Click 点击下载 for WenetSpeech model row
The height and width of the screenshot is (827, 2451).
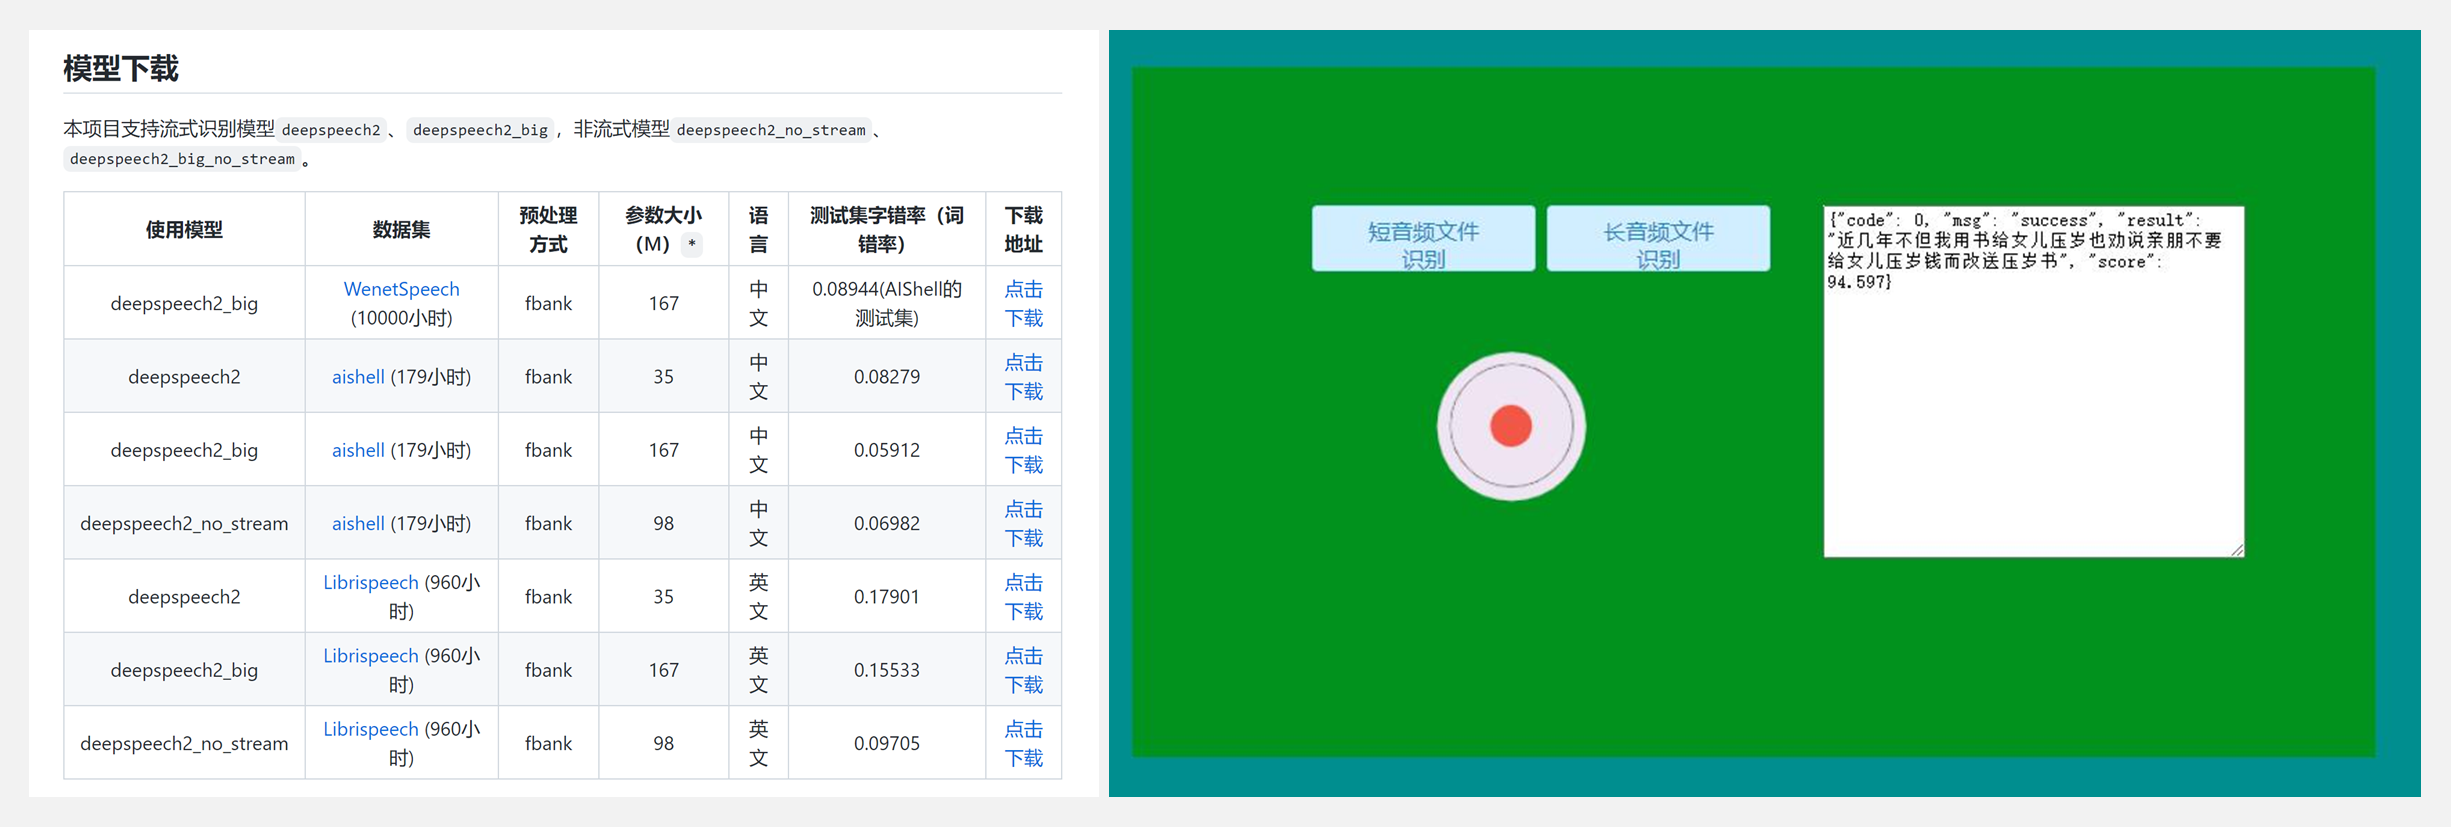click(1023, 303)
